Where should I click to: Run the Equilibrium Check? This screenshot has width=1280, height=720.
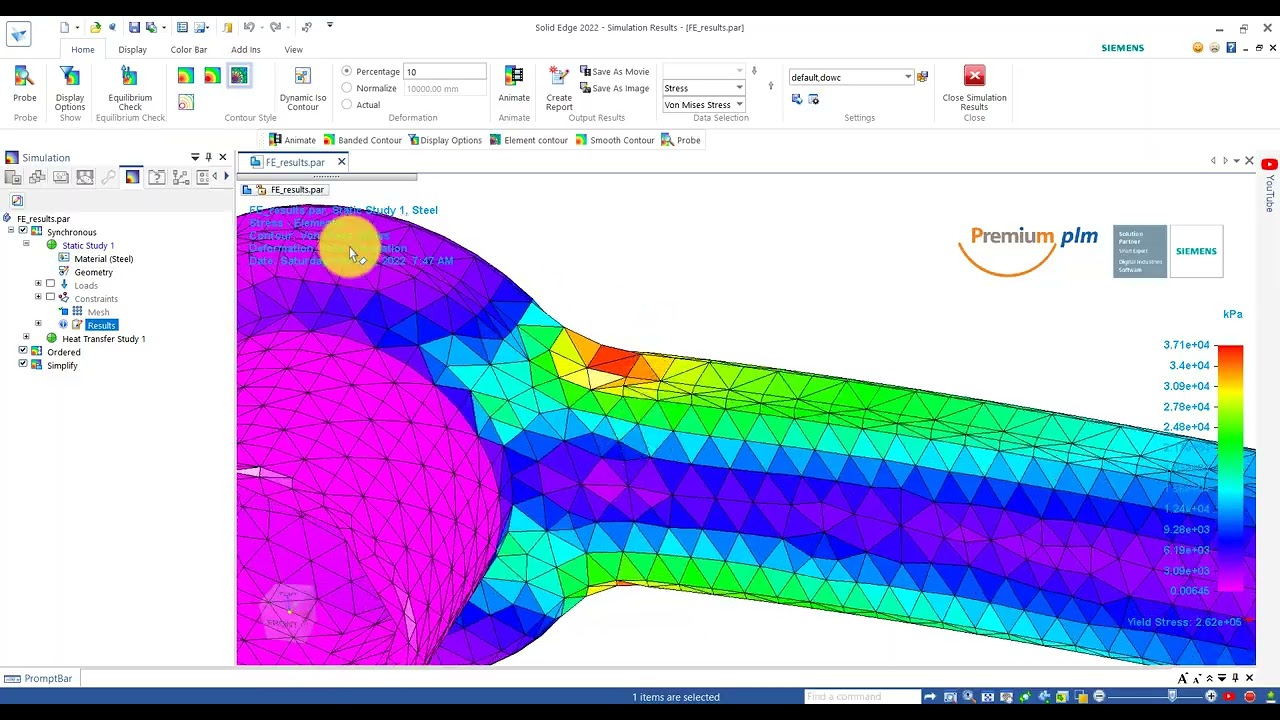point(130,88)
